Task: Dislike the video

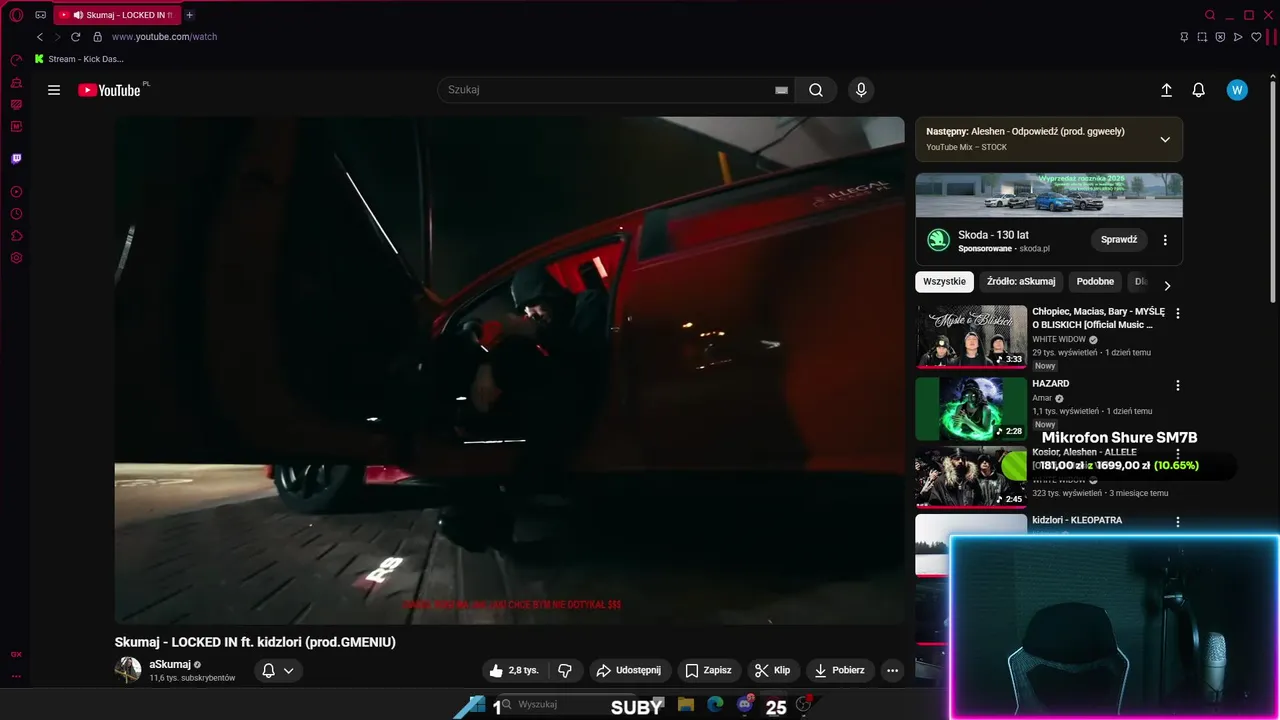Action: [x=565, y=670]
